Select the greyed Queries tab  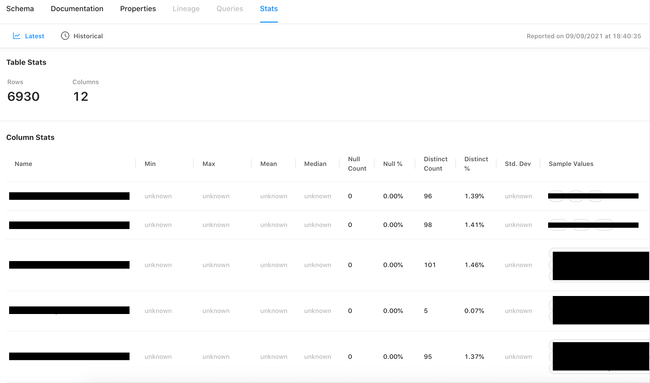point(229,9)
